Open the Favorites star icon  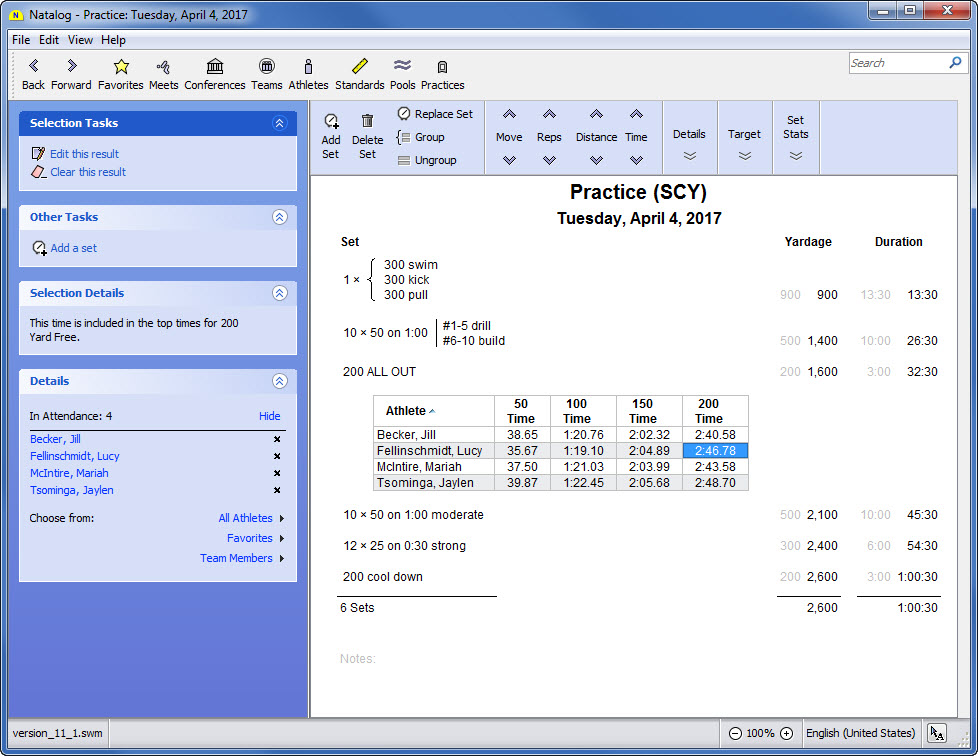pos(121,67)
